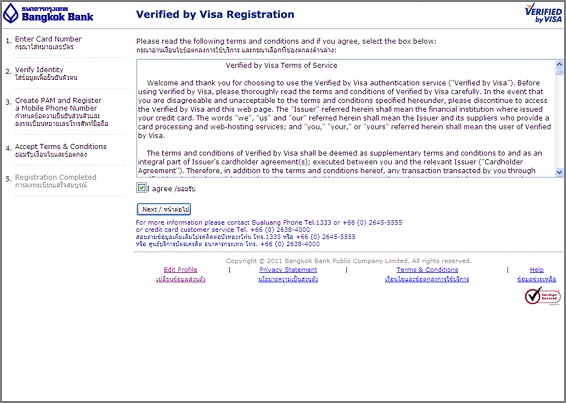Click the Thai Help link text
566x403 pixels.
[537, 279]
